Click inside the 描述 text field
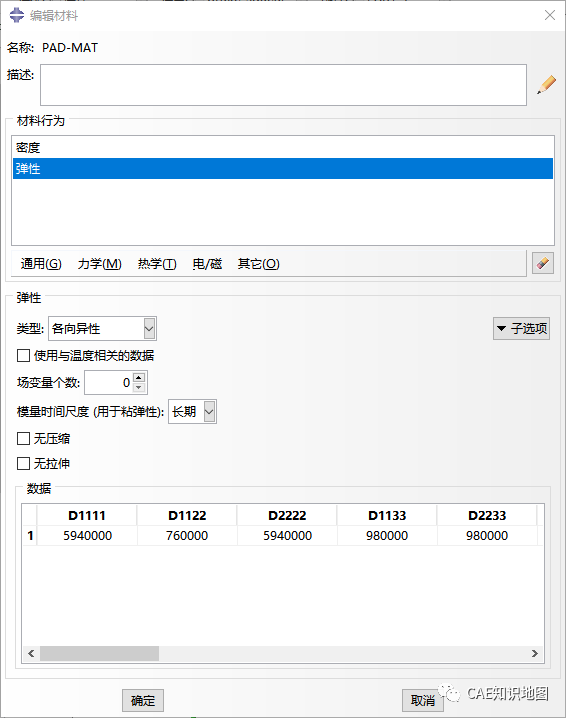This screenshot has height=718, width=566. [283, 85]
